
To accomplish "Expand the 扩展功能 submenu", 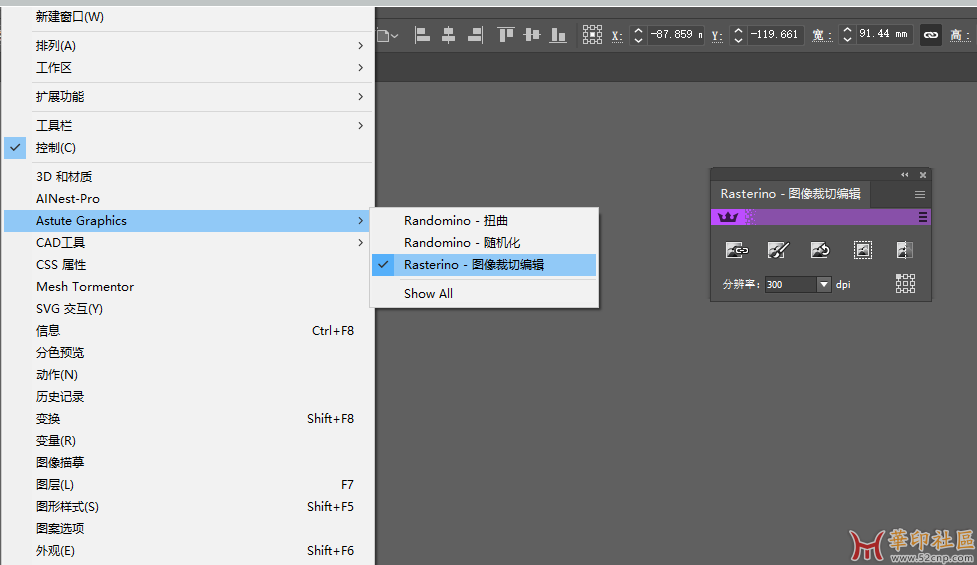I will (x=188, y=97).
